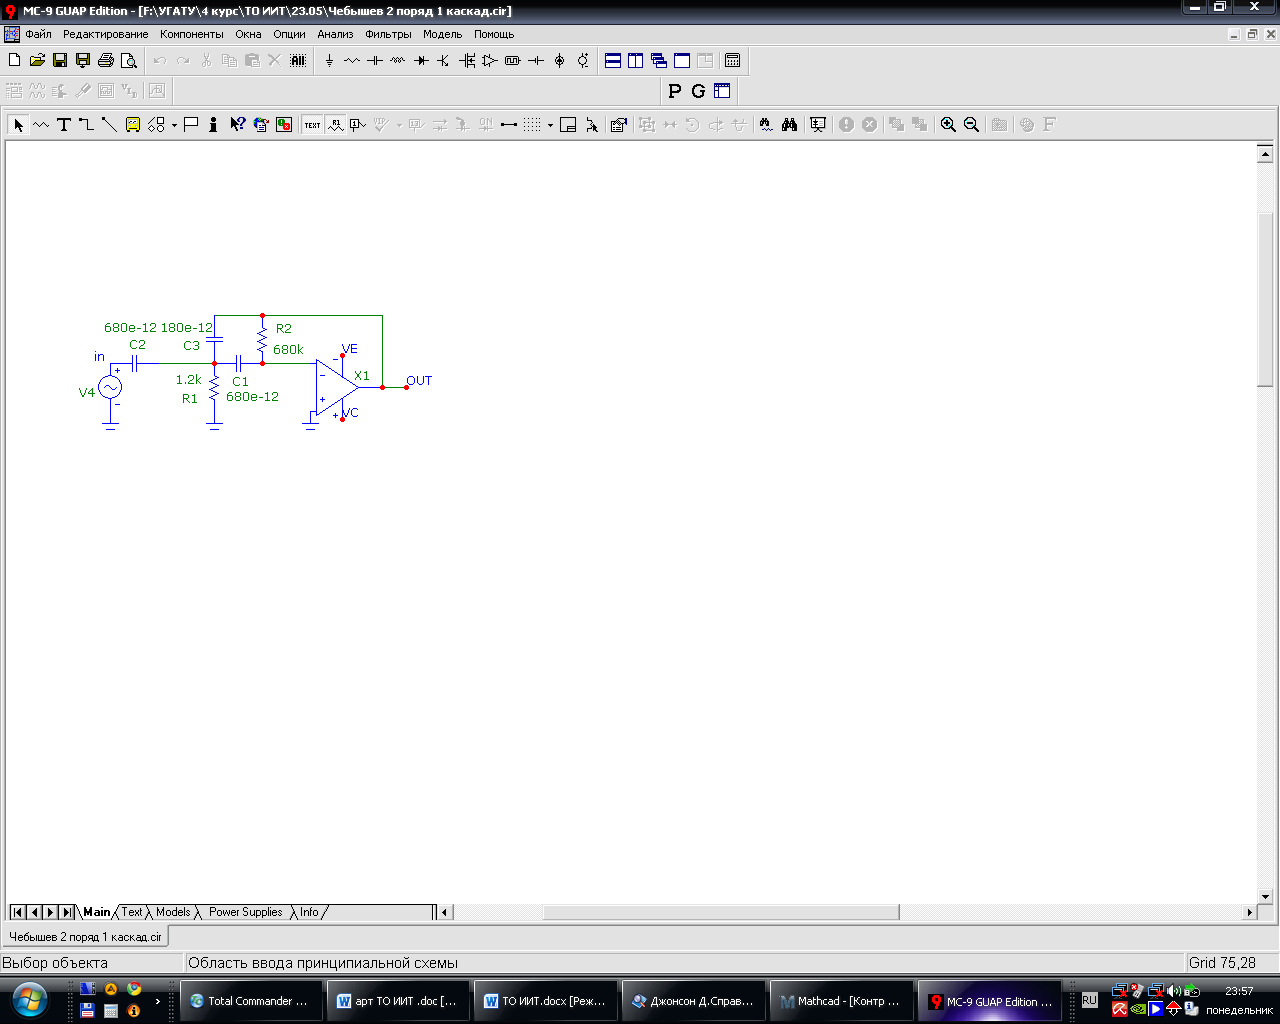
Task: Open the Компоненты menu
Action: click(x=192, y=34)
